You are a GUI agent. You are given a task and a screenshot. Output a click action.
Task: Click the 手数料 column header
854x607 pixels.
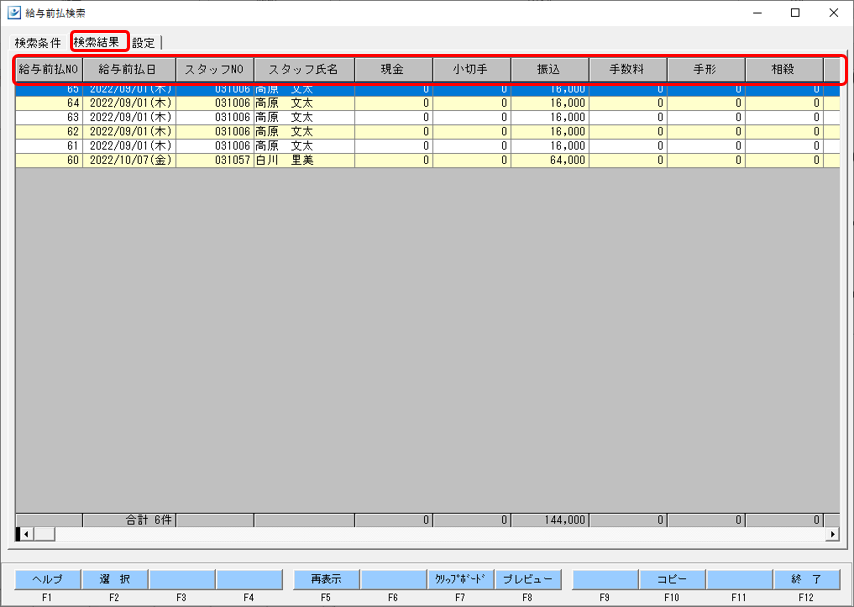tap(627, 70)
